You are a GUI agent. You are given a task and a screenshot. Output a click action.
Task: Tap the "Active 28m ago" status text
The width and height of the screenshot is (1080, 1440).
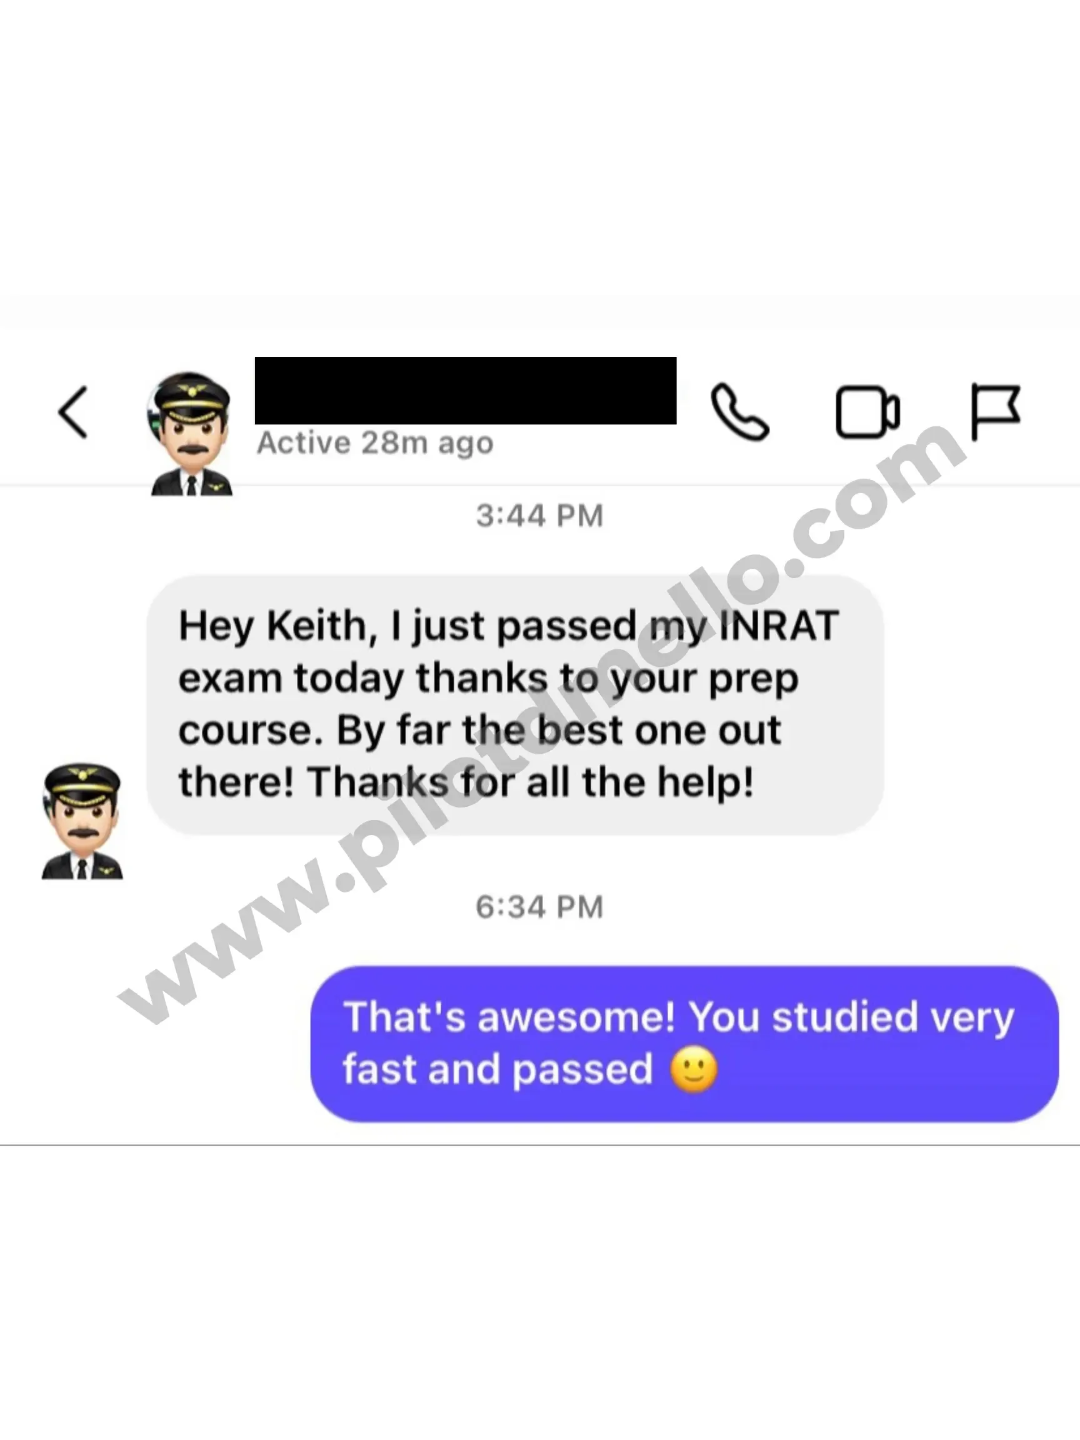pos(375,443)
